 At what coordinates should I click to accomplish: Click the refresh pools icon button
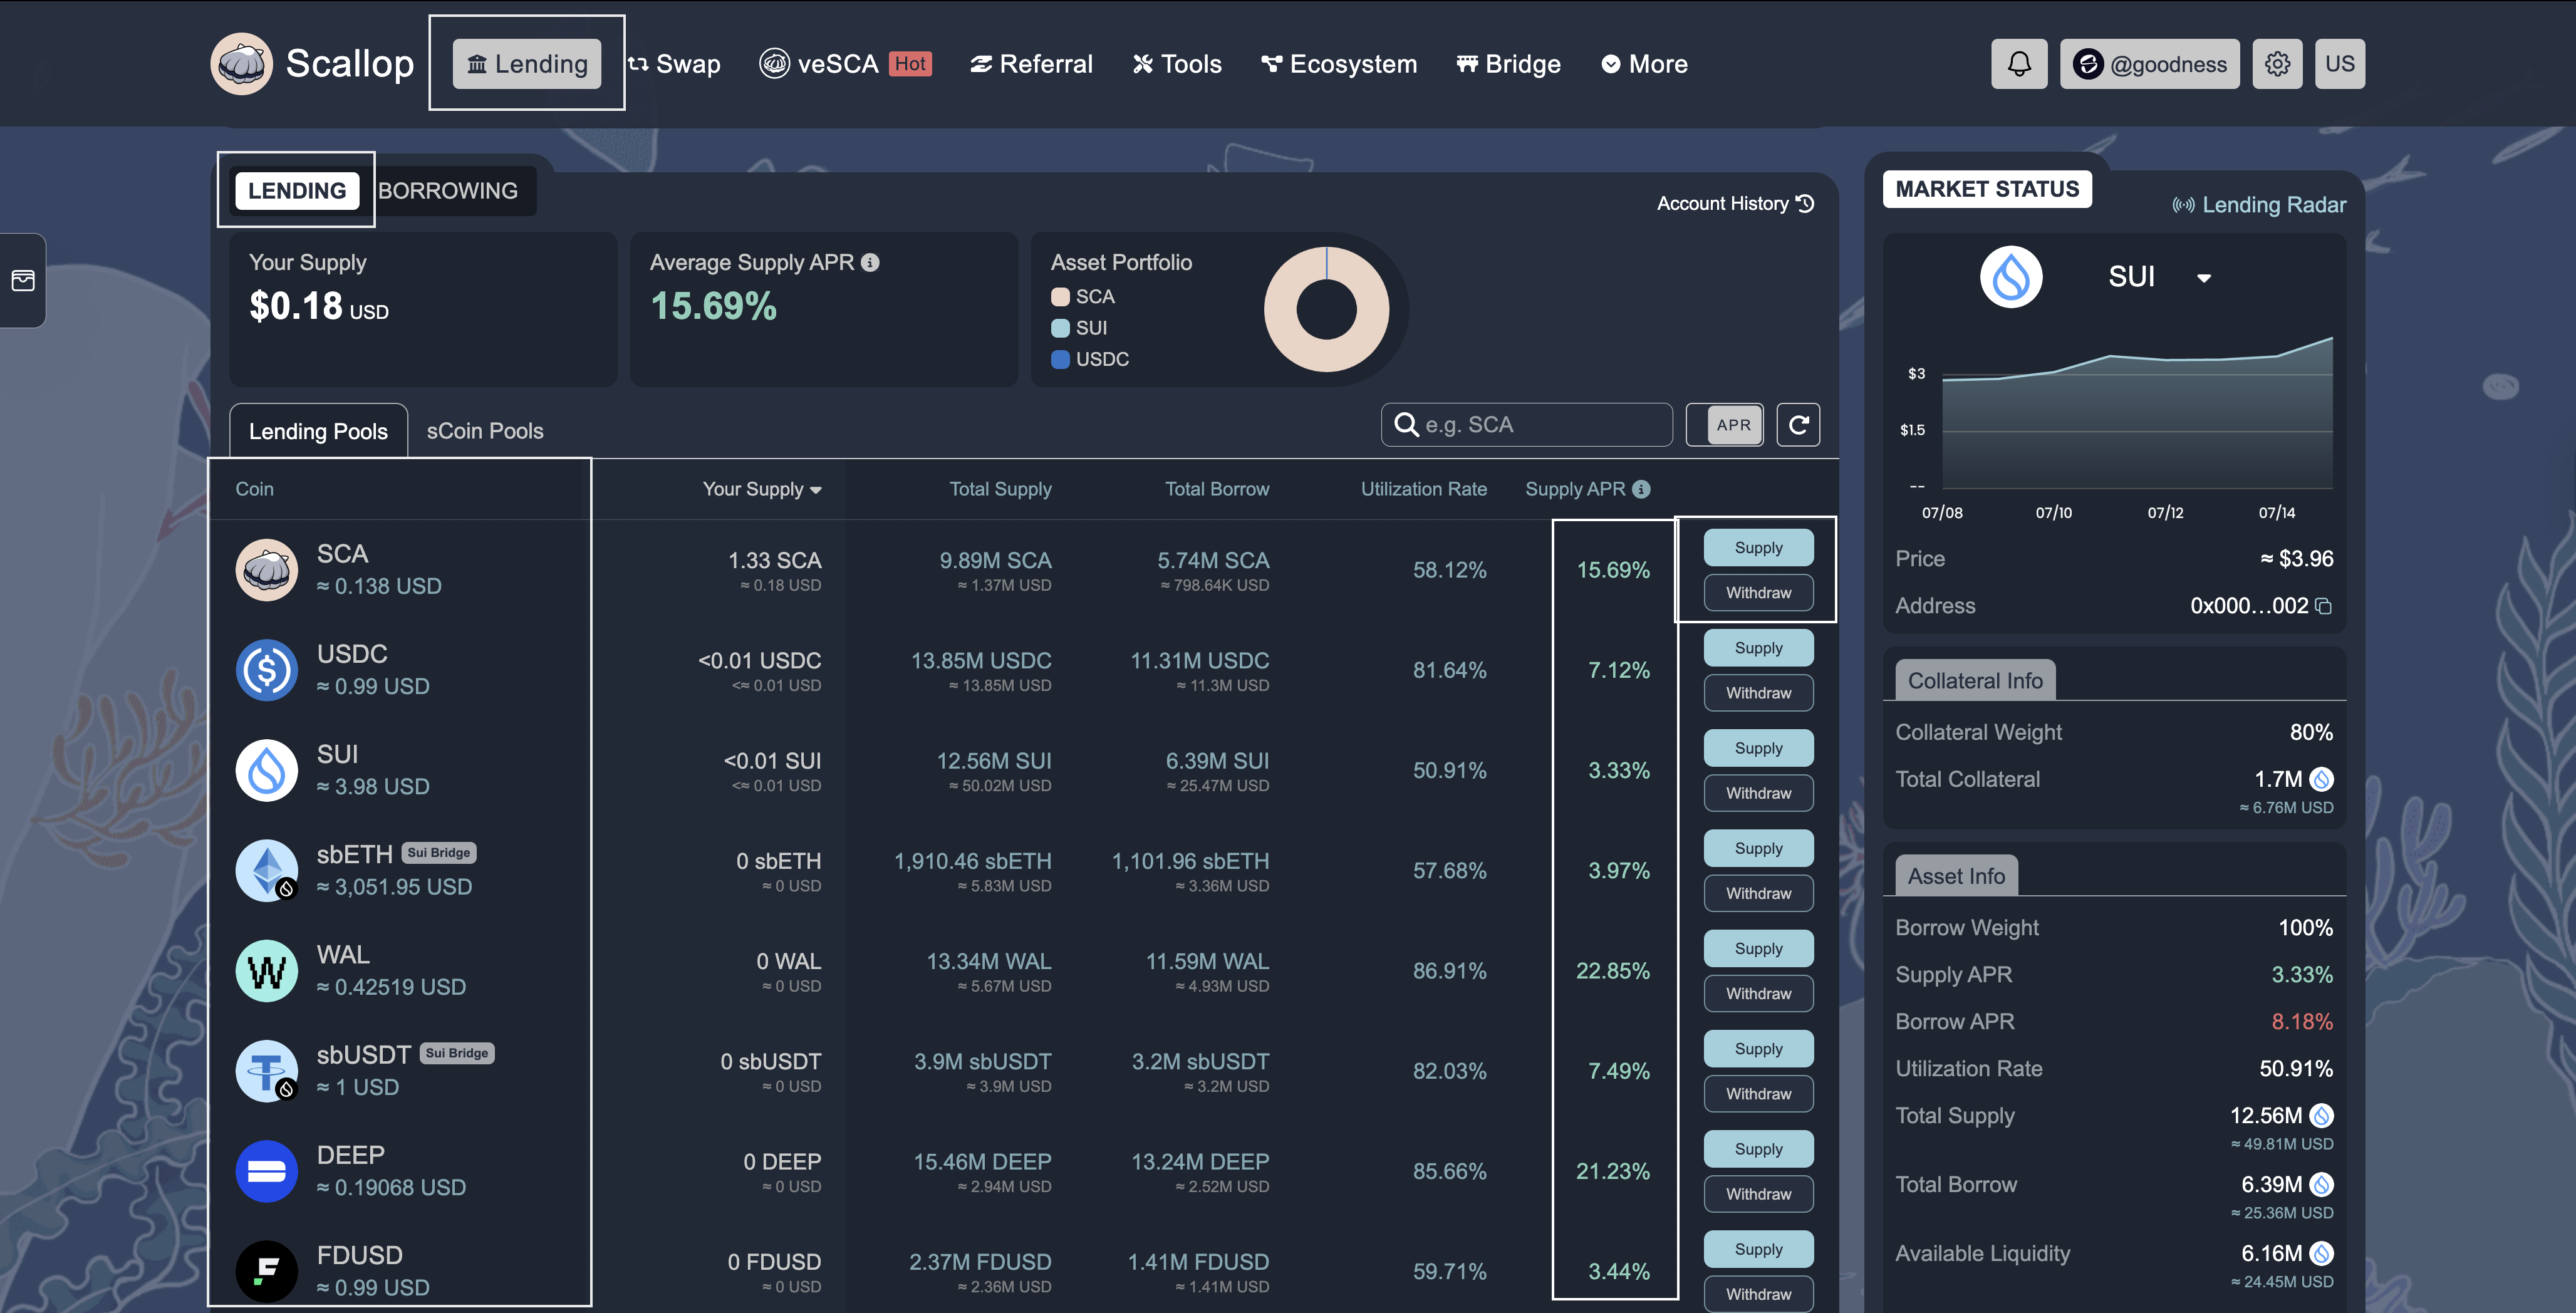pyautogui.click(x=1798, y=425)
